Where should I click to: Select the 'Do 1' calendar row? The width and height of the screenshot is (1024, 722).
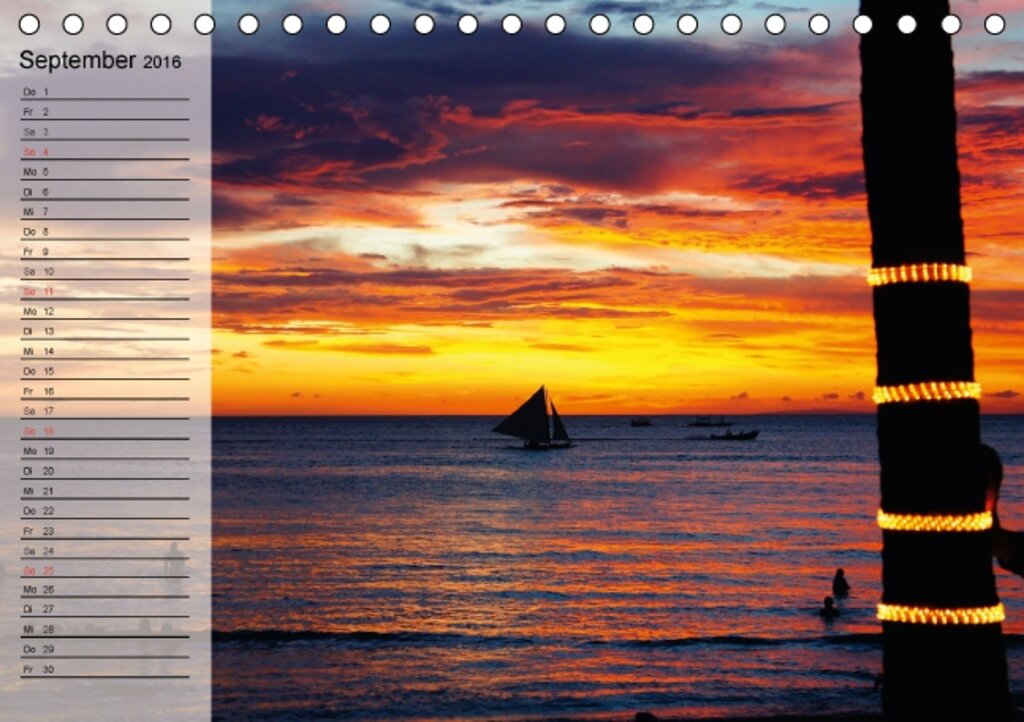tap(104, 92)
